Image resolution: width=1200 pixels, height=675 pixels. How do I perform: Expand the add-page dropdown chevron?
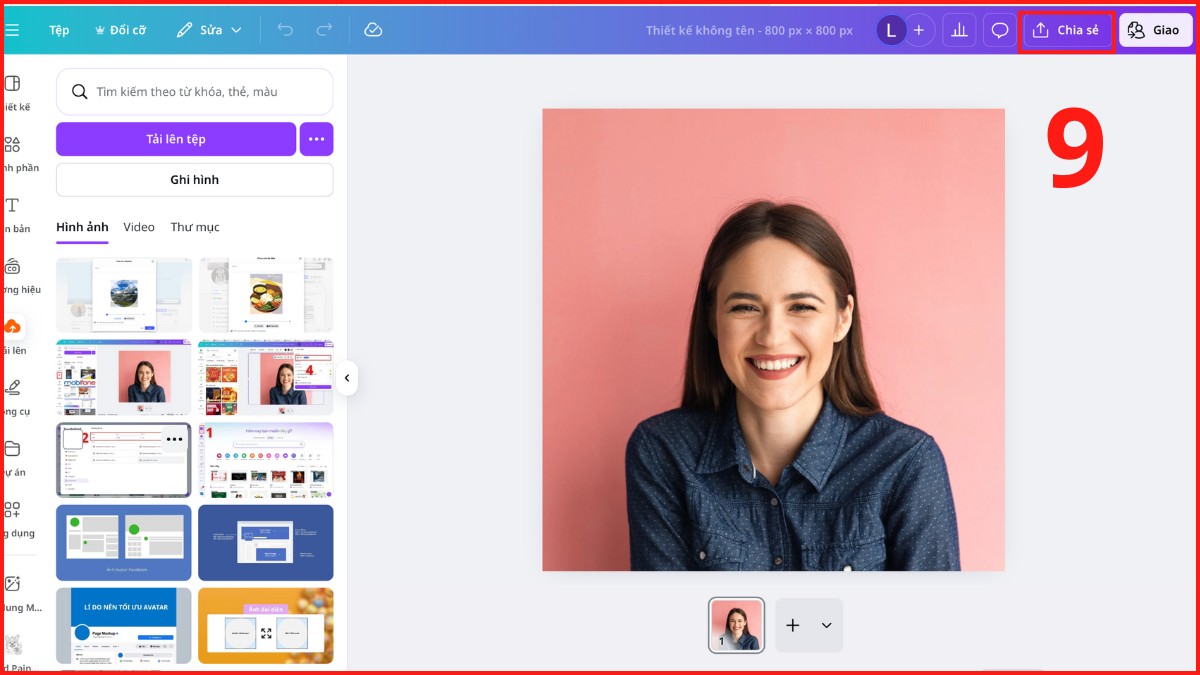click(827, 625)
